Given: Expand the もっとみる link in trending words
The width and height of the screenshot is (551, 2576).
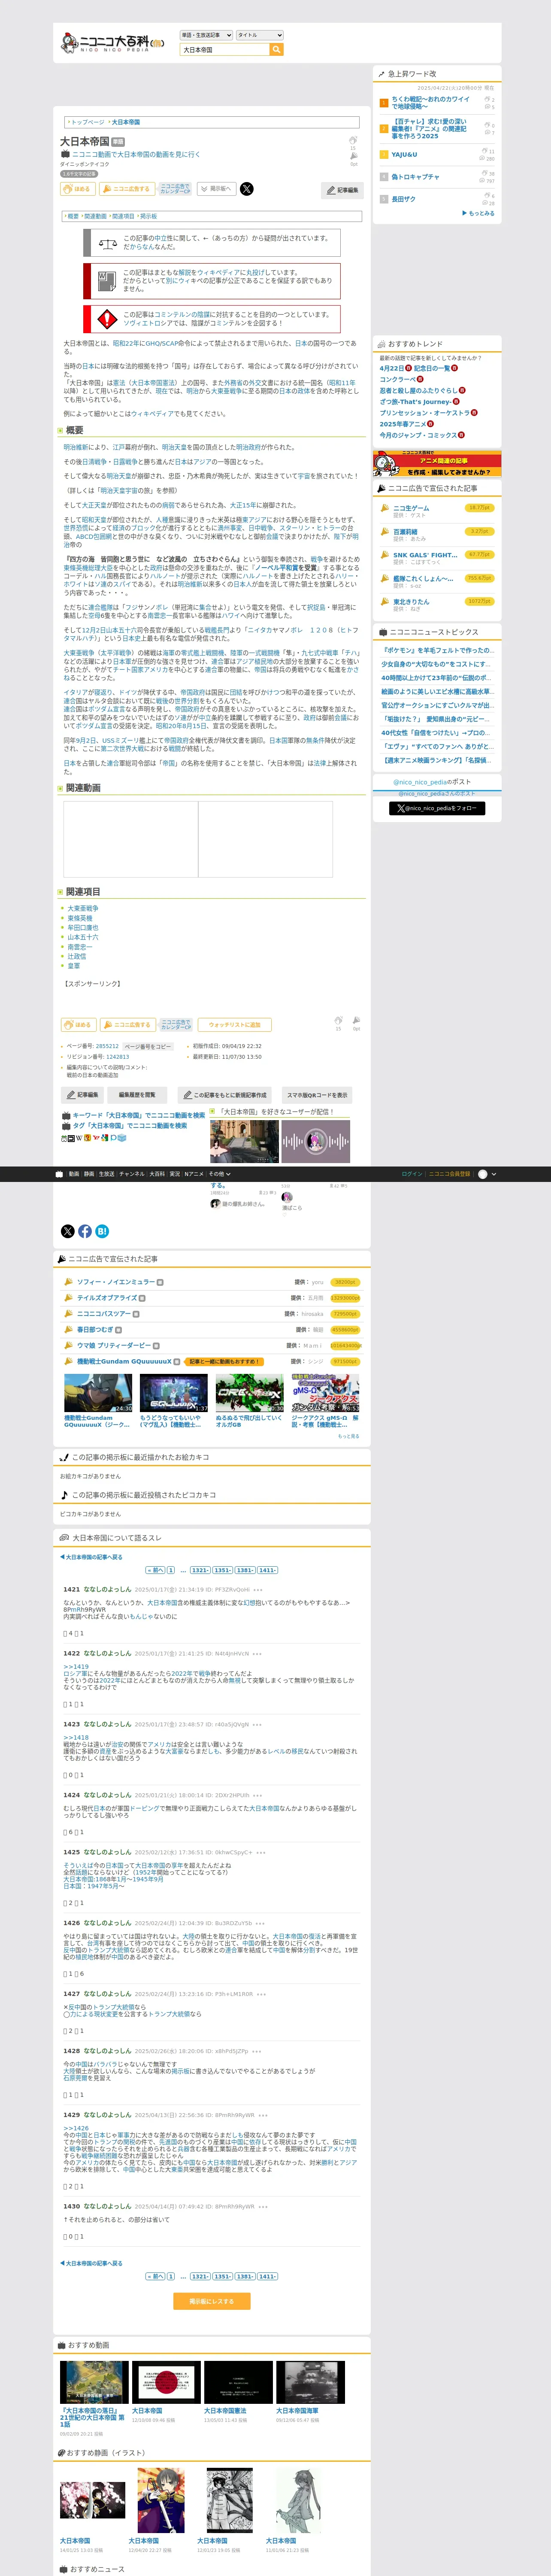Looking at the screenshot, I should pyautogui.click(x=479, y=213).
